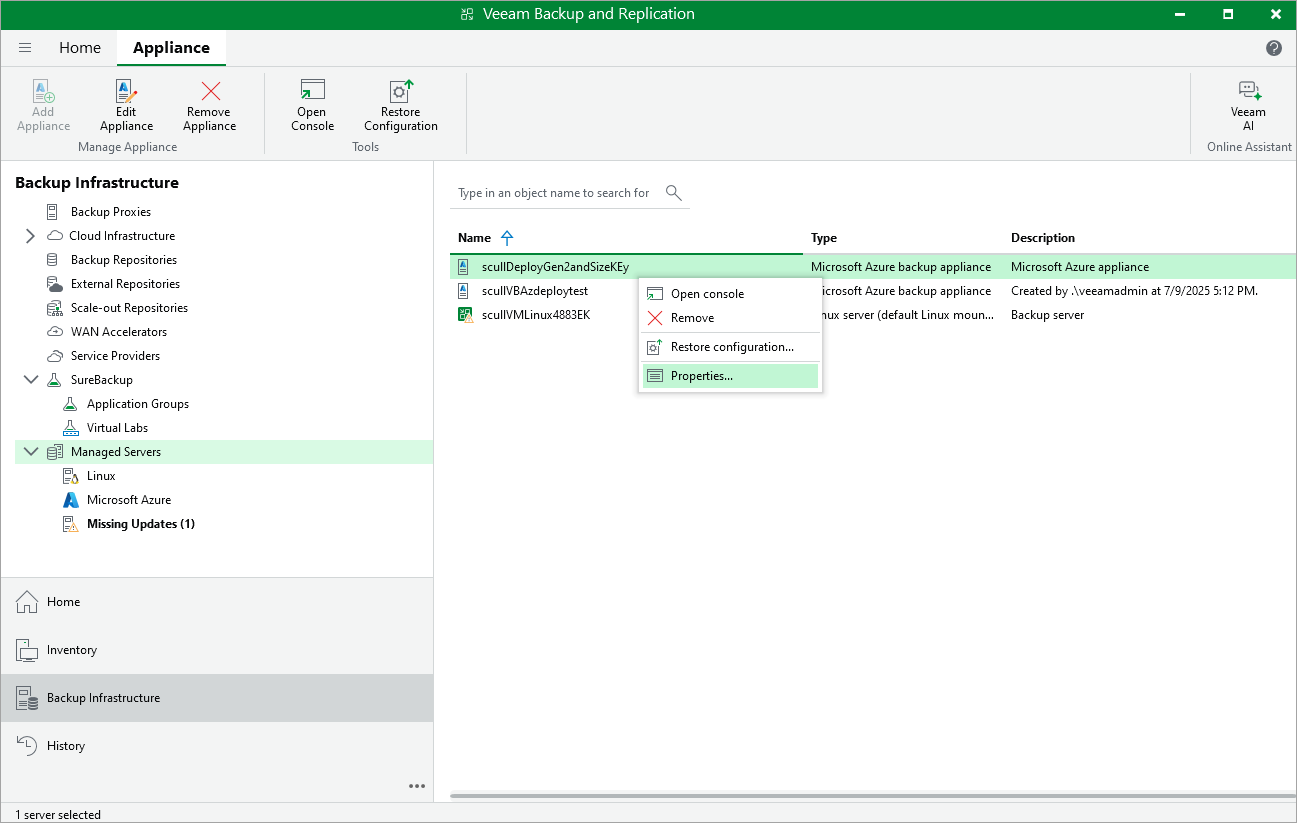Click the External Repositories cloud icon
Screen dimensions: 1297x823
(x=54, y=284)
